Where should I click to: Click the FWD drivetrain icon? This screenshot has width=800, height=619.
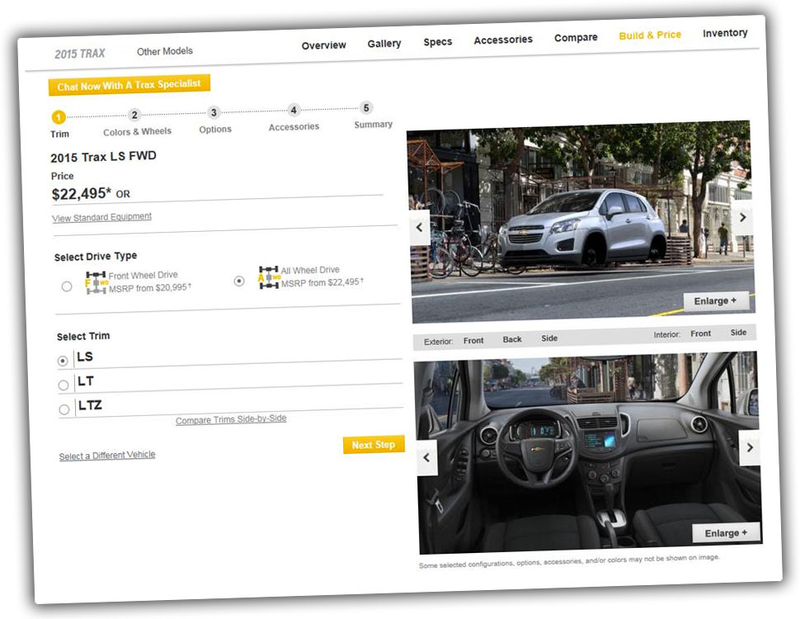pyautogui.click(x=96, y=283)
